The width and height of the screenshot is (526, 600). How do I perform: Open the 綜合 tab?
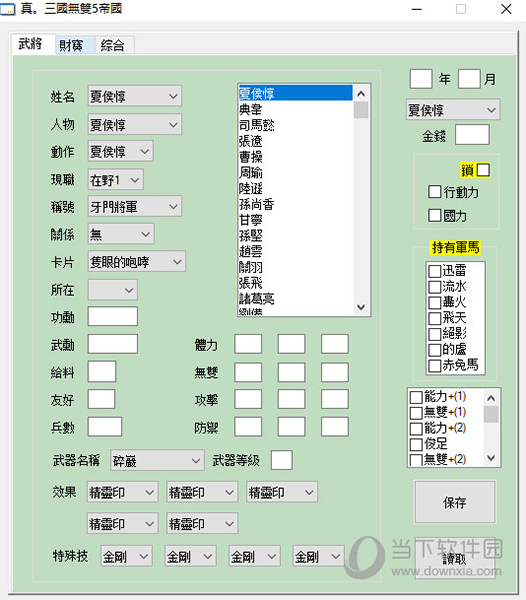[x=114, y=46]
